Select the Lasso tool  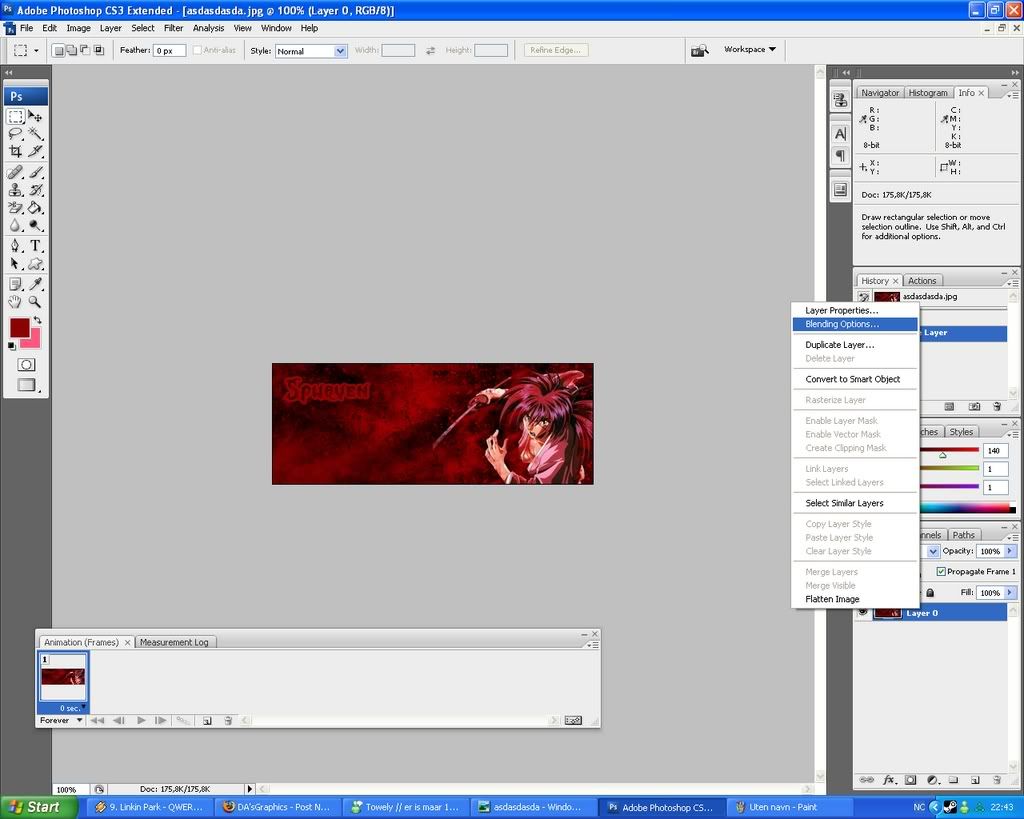pyautogui.click(x=16, y=135)
